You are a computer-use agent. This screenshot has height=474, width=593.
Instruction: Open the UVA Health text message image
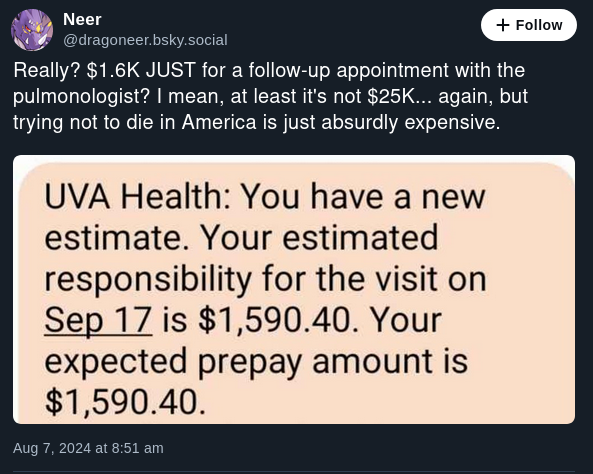pos(294,289)
